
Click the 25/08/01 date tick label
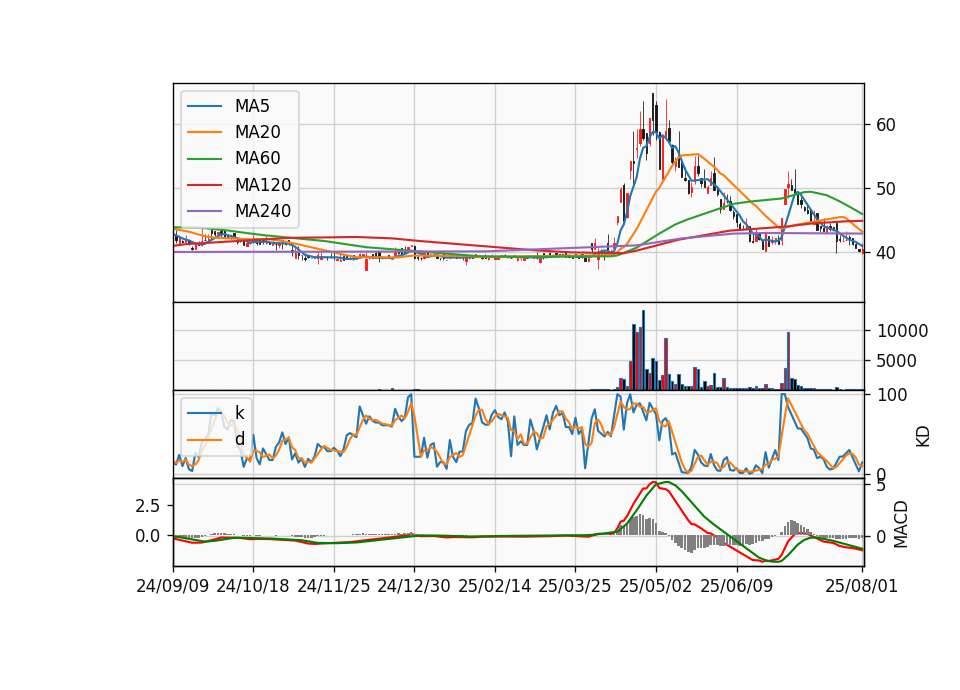tap(861, 587)
